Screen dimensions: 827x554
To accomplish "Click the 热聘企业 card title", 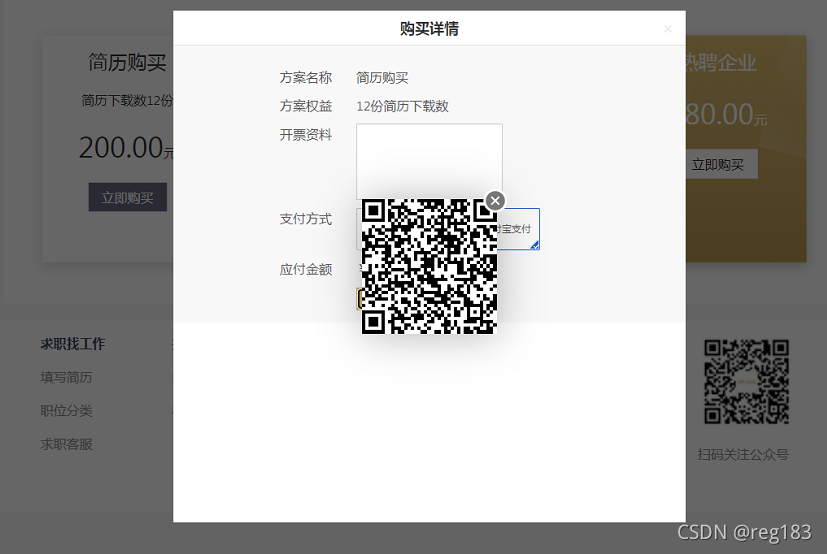I will coord(721,63).
